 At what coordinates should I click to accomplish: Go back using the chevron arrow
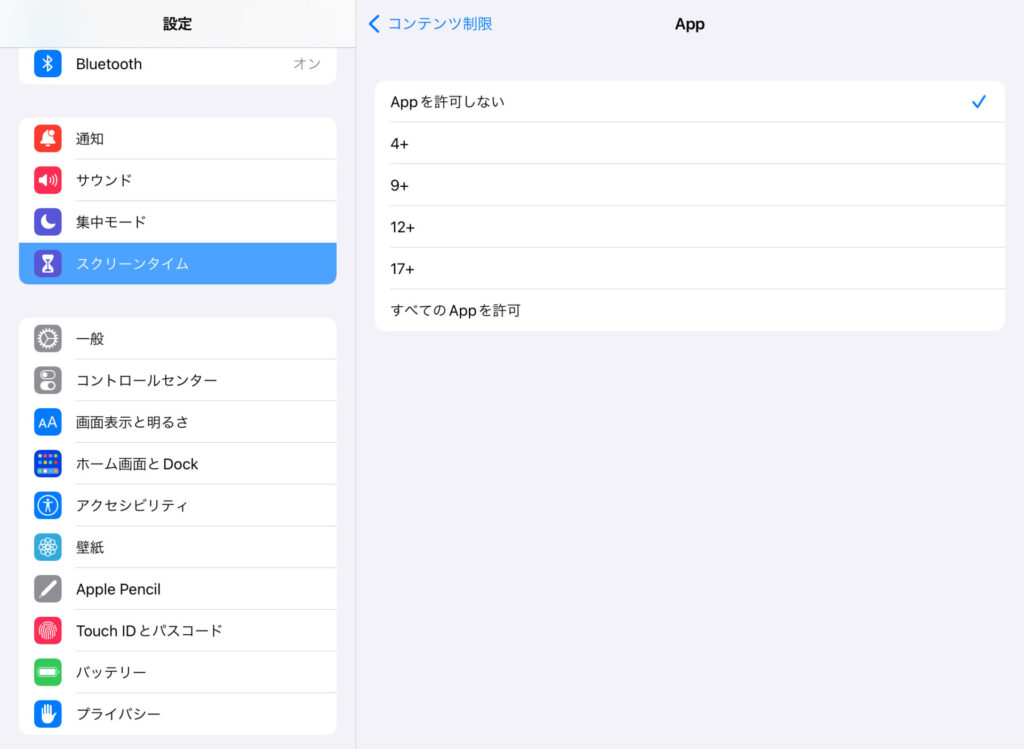374,24
